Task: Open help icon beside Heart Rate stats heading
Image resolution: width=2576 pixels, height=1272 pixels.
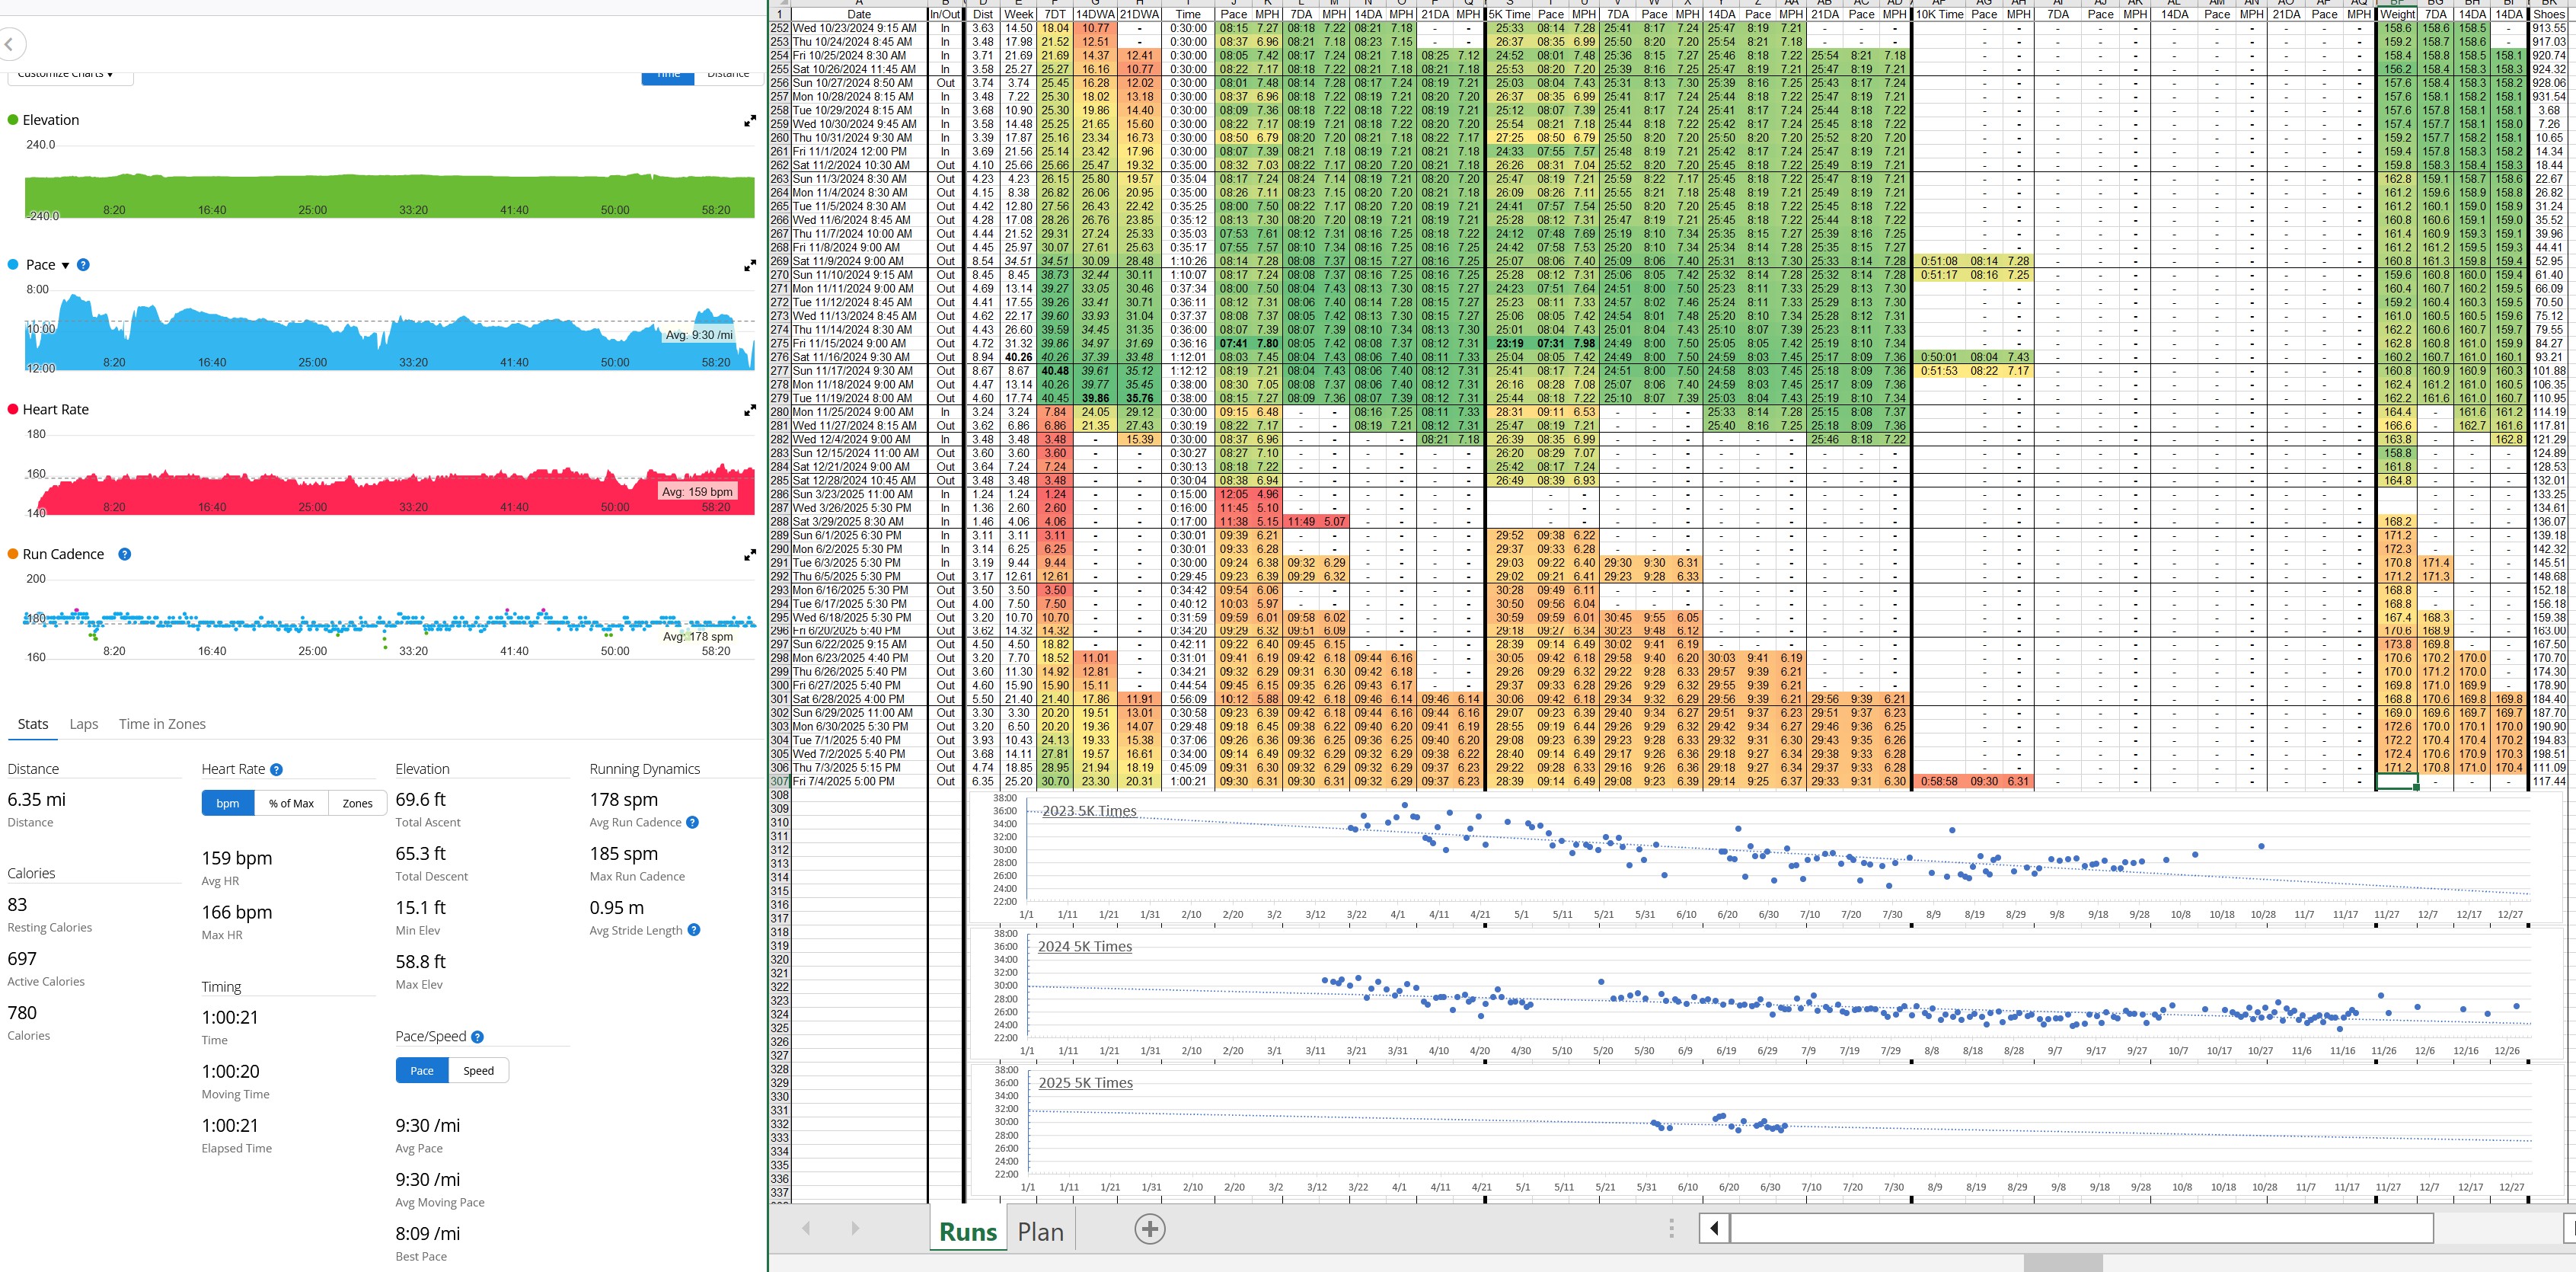Action: [x=276, y=769]
